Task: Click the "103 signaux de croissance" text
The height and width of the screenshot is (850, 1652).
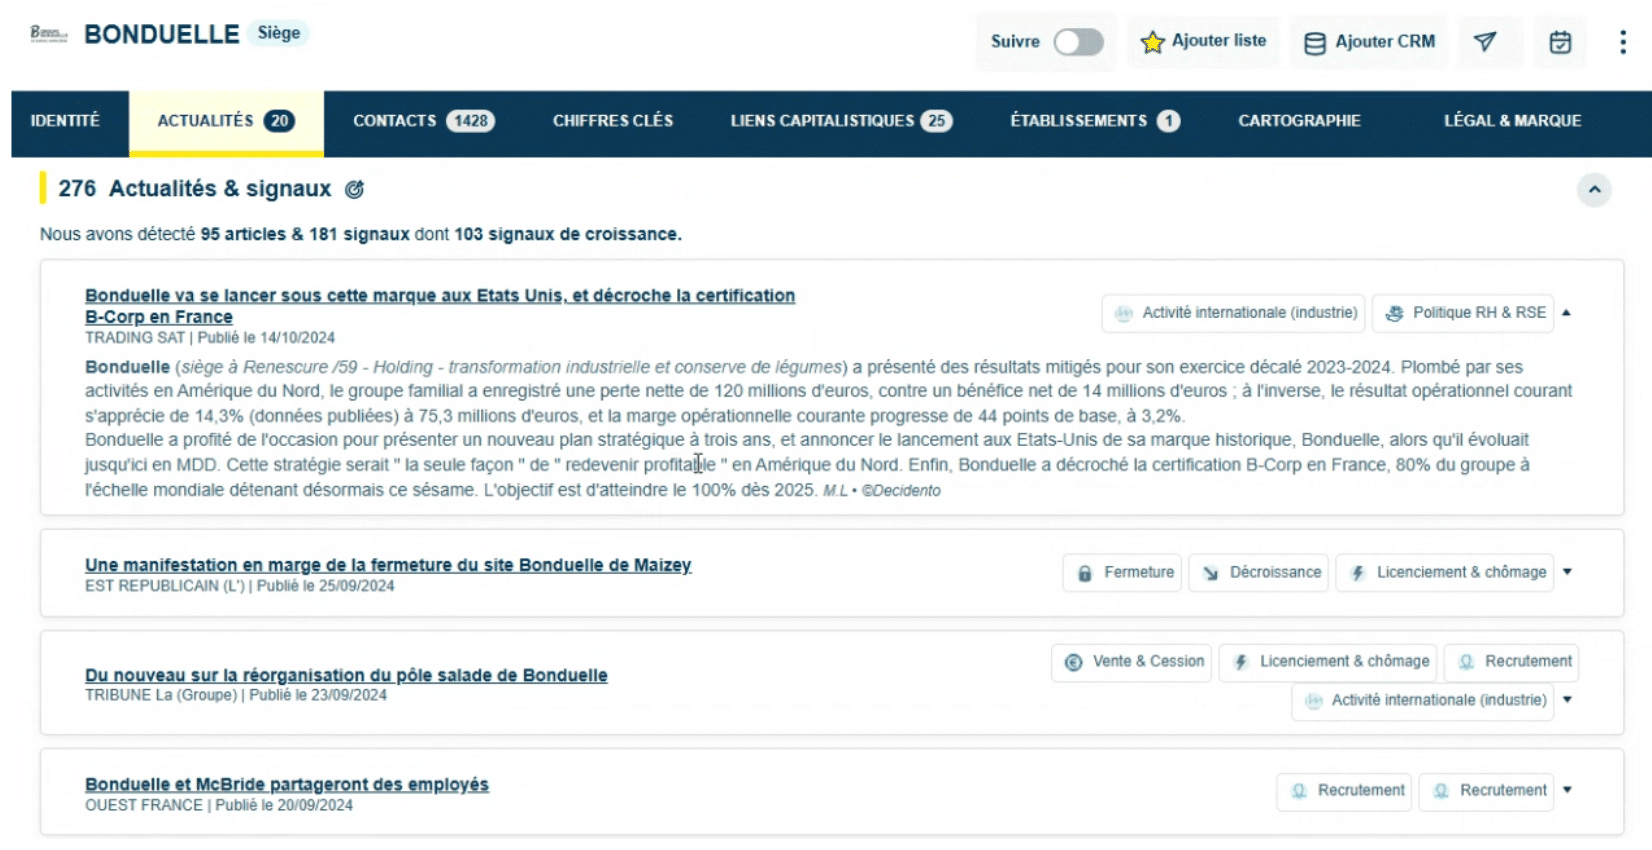Action: (567, 234)
